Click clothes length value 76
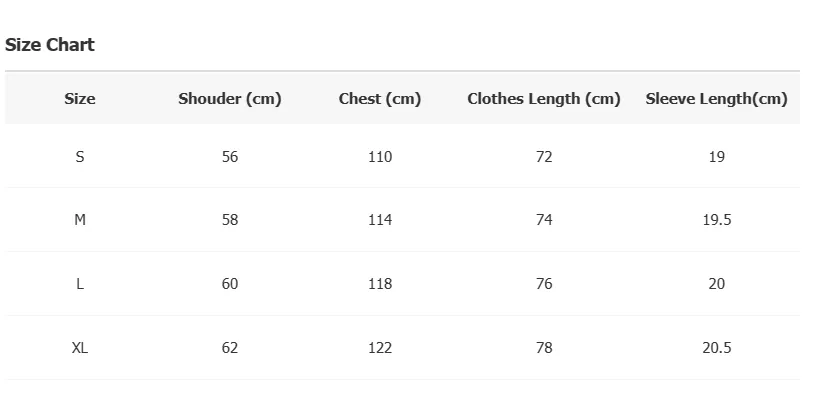 pos(544,284)
